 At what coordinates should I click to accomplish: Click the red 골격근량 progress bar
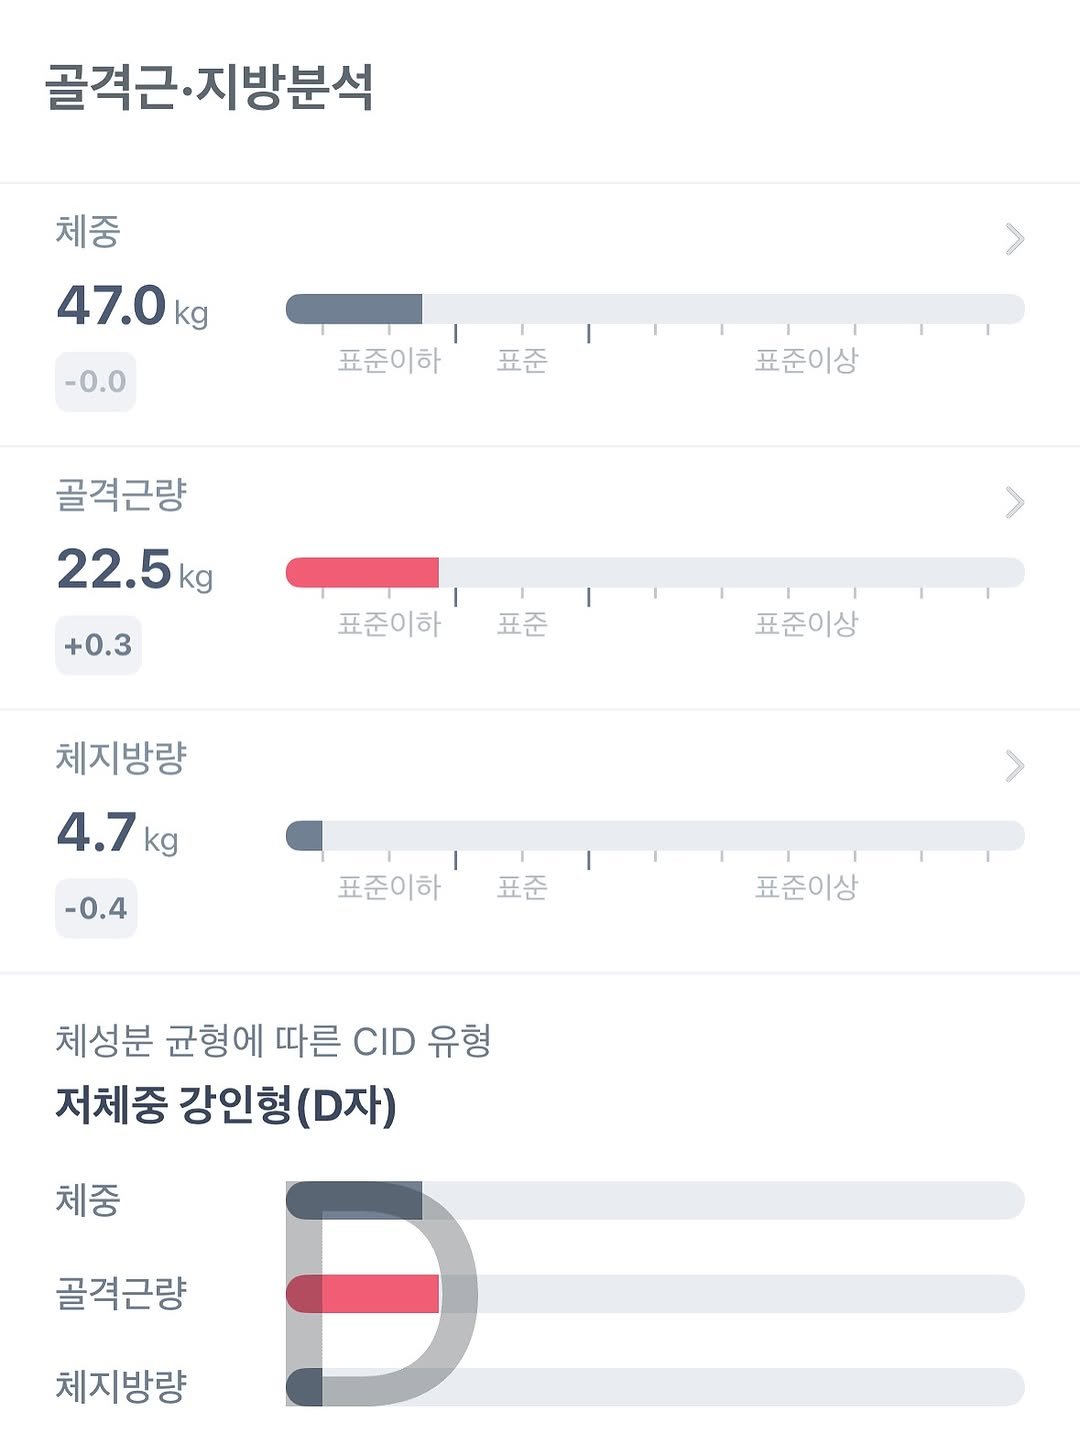(362, 573)
